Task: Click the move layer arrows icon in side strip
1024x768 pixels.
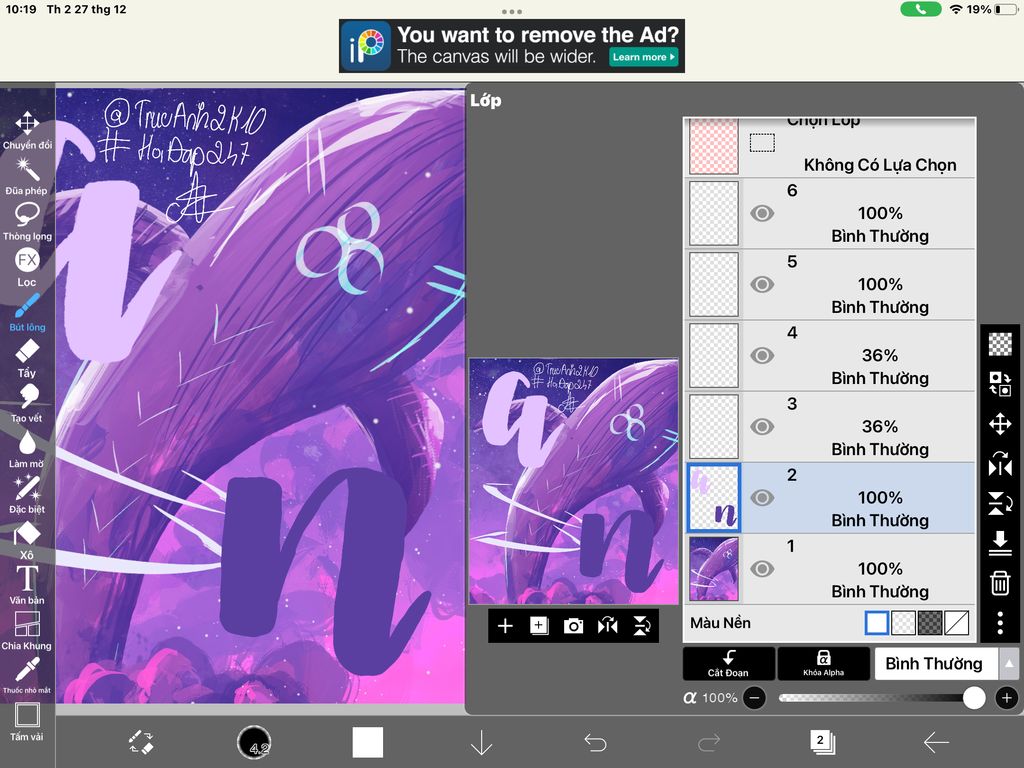Action: click(1000, 424)
